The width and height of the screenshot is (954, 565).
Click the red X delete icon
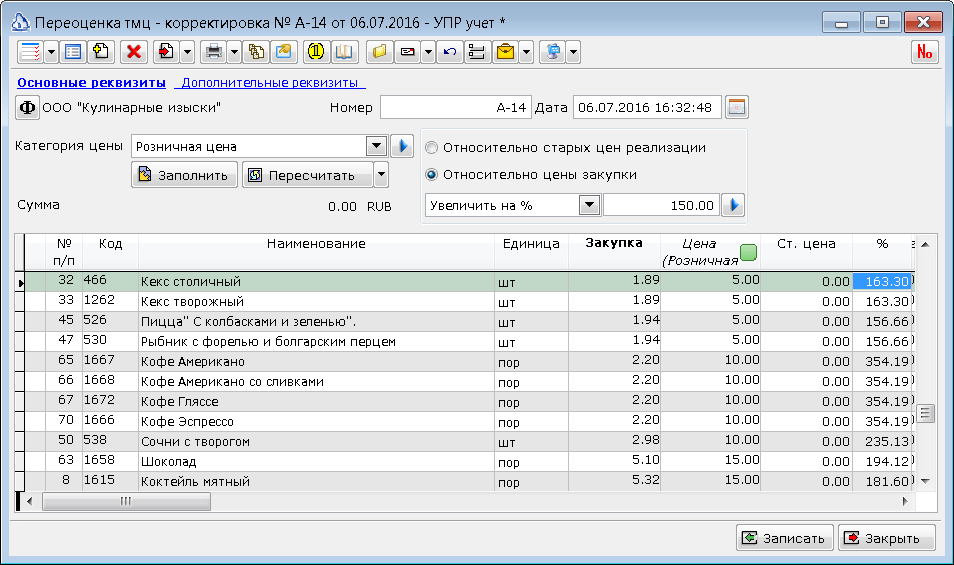pos(134,52)
